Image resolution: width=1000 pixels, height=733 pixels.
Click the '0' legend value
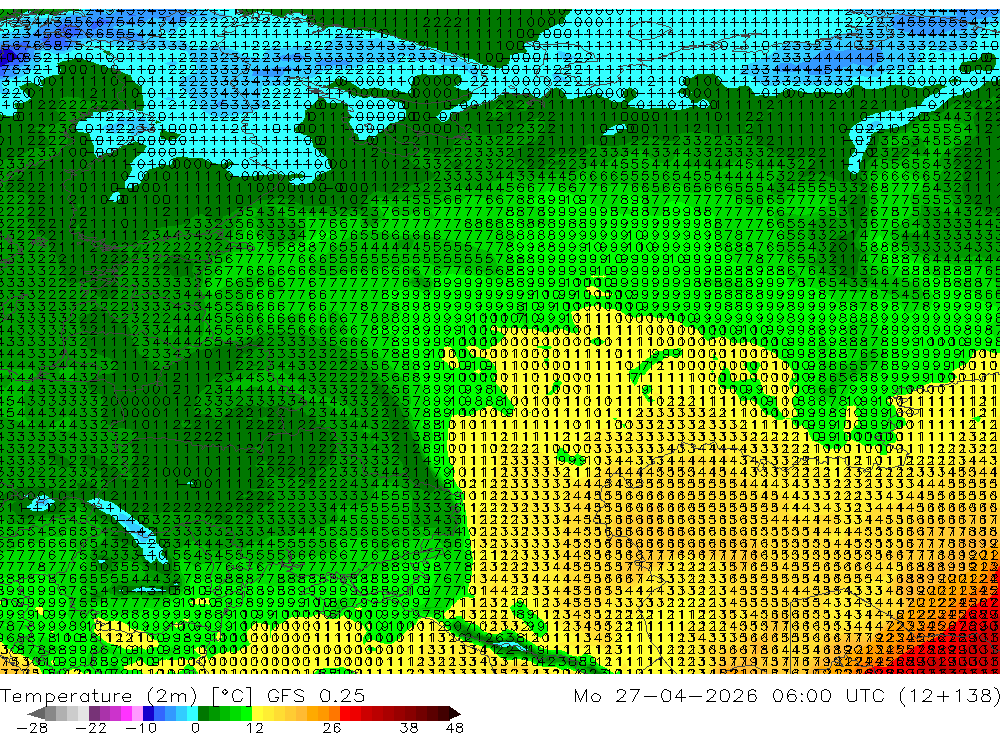click(196, 727)
